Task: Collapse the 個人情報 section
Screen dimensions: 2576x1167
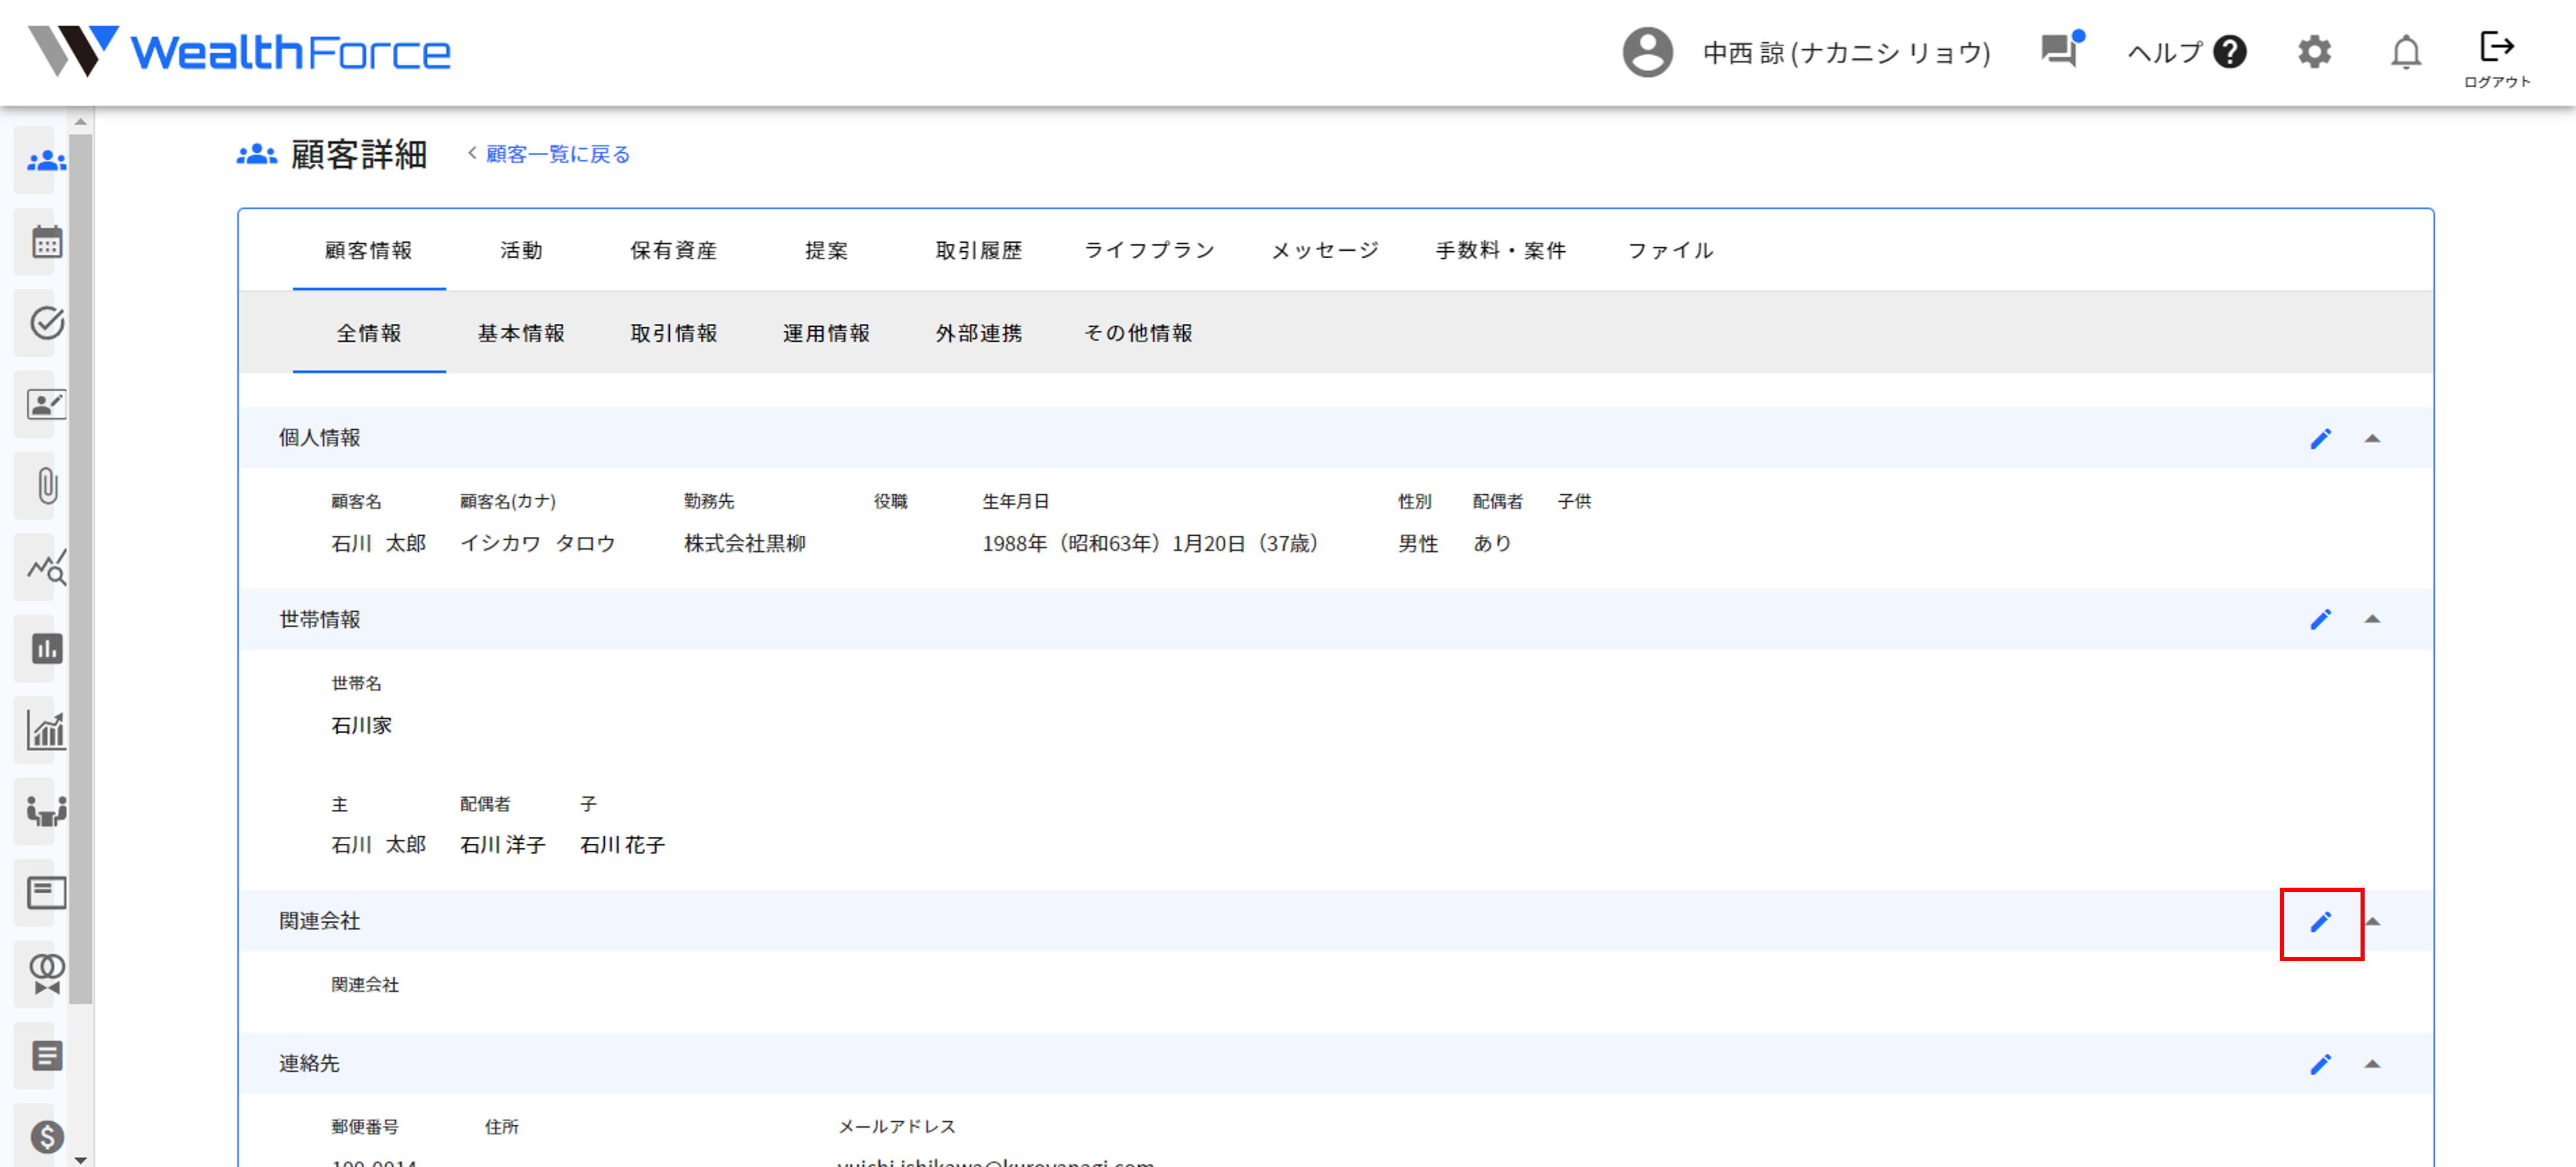Action: (x=2372, y=438)
